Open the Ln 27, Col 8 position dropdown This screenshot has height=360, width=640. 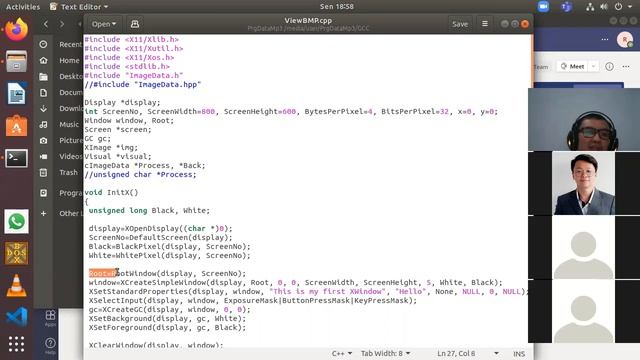pyautogui.click(x=467, y=353)
